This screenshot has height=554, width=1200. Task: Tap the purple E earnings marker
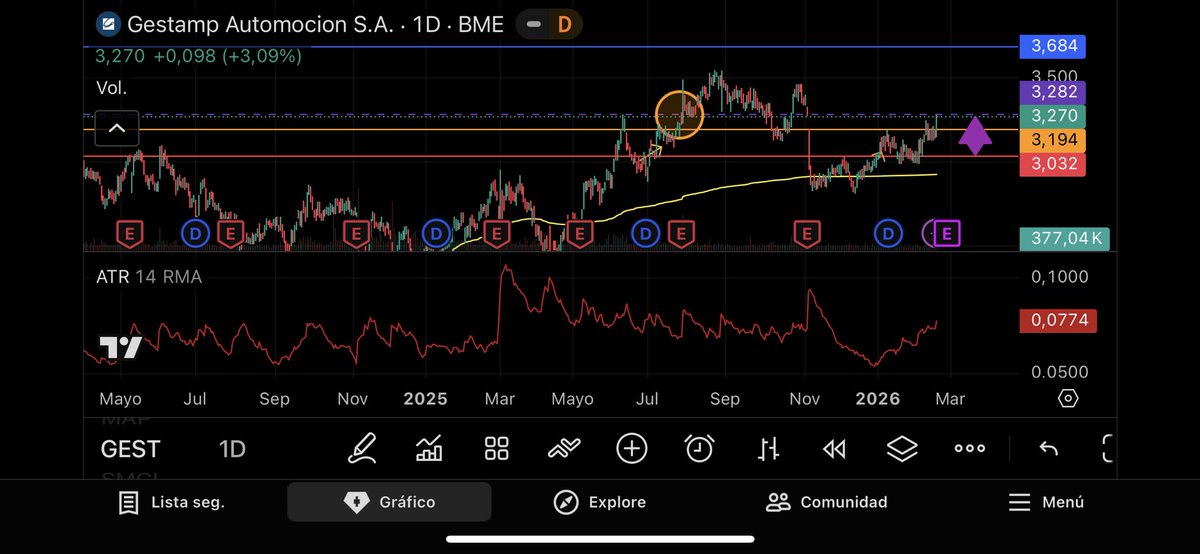pyautogui.click(x=948, y=234)
